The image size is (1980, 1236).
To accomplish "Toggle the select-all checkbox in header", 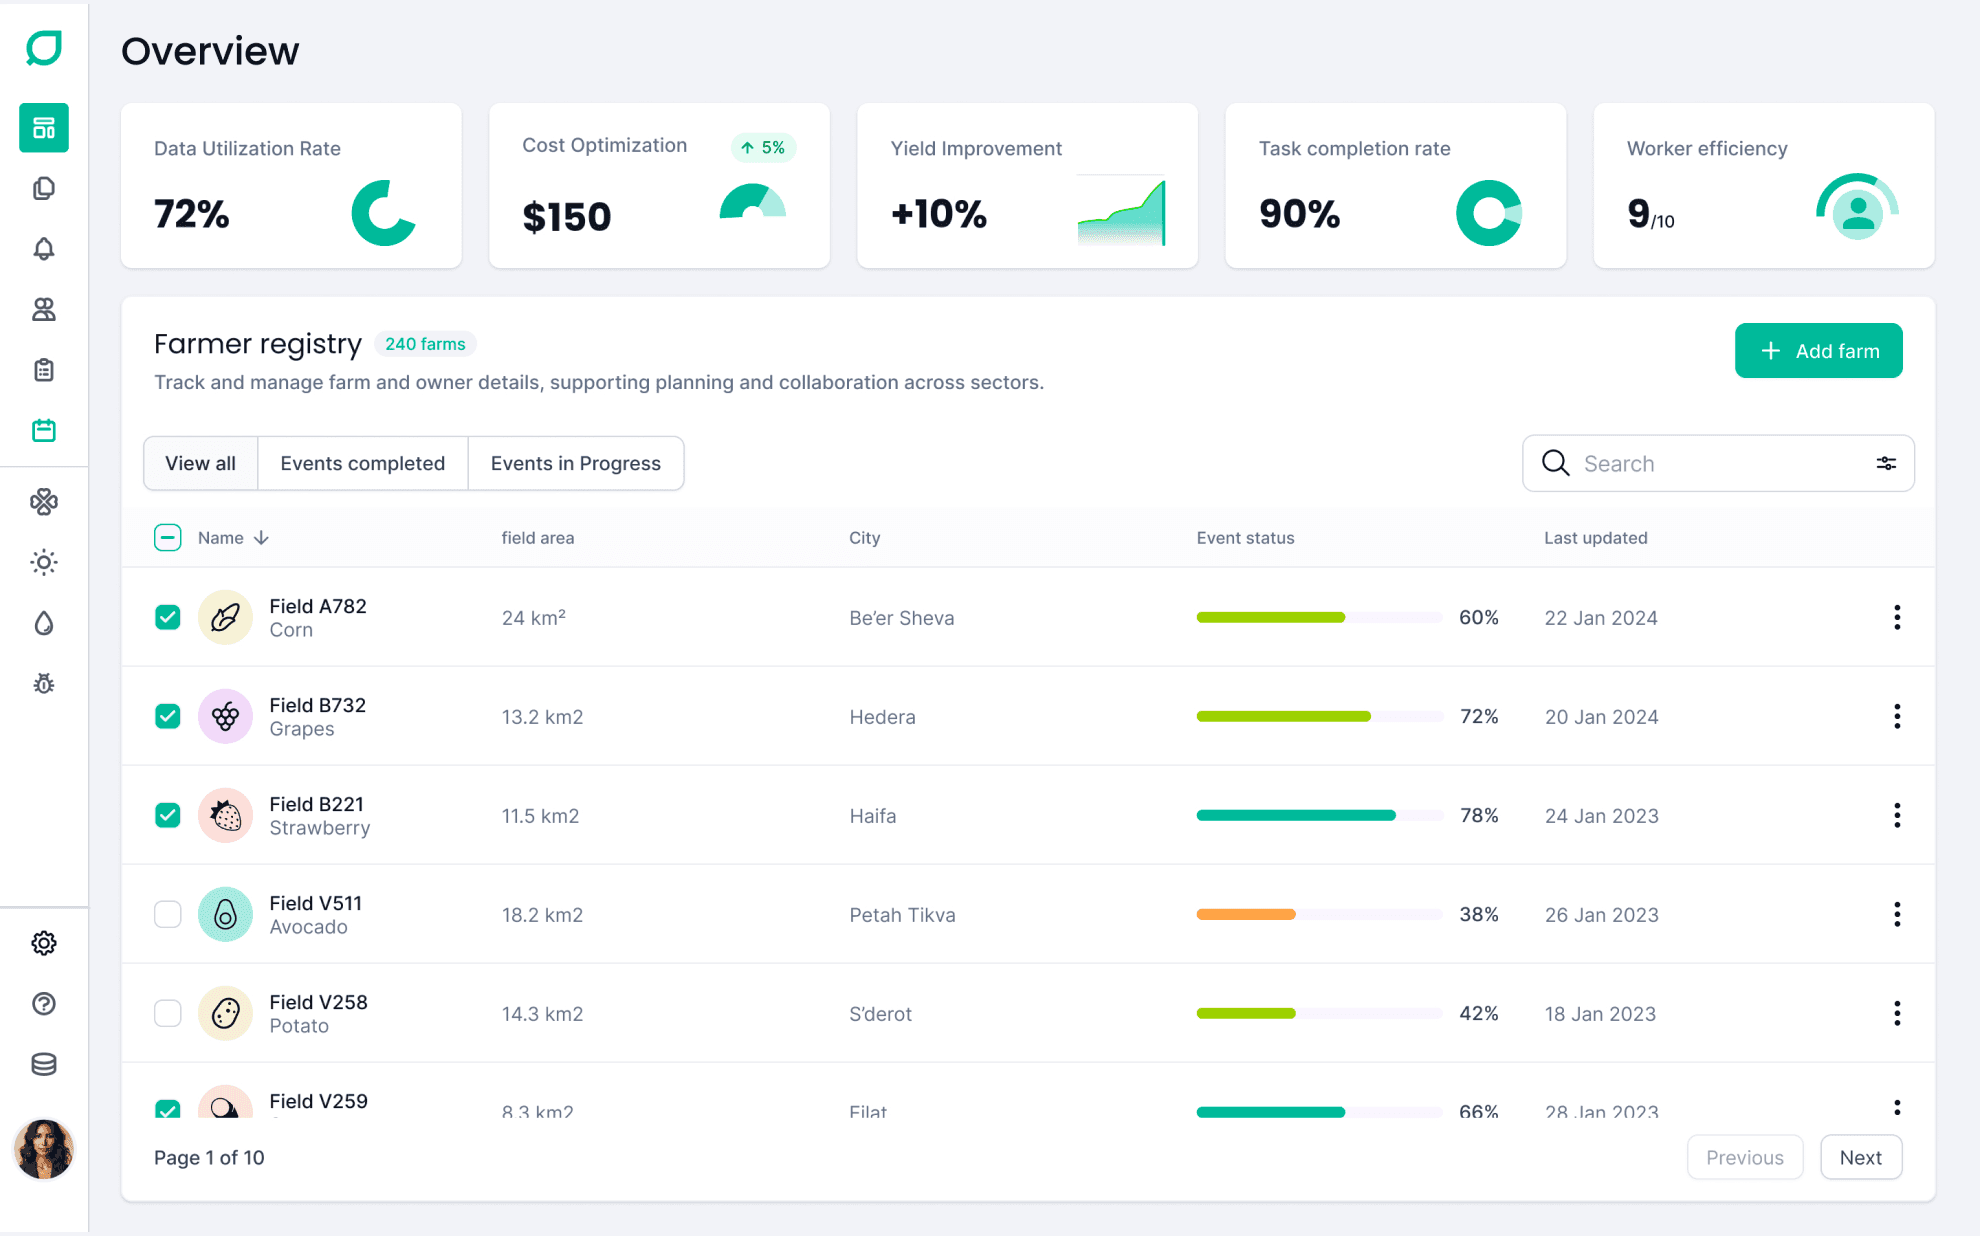I will 168,537.
